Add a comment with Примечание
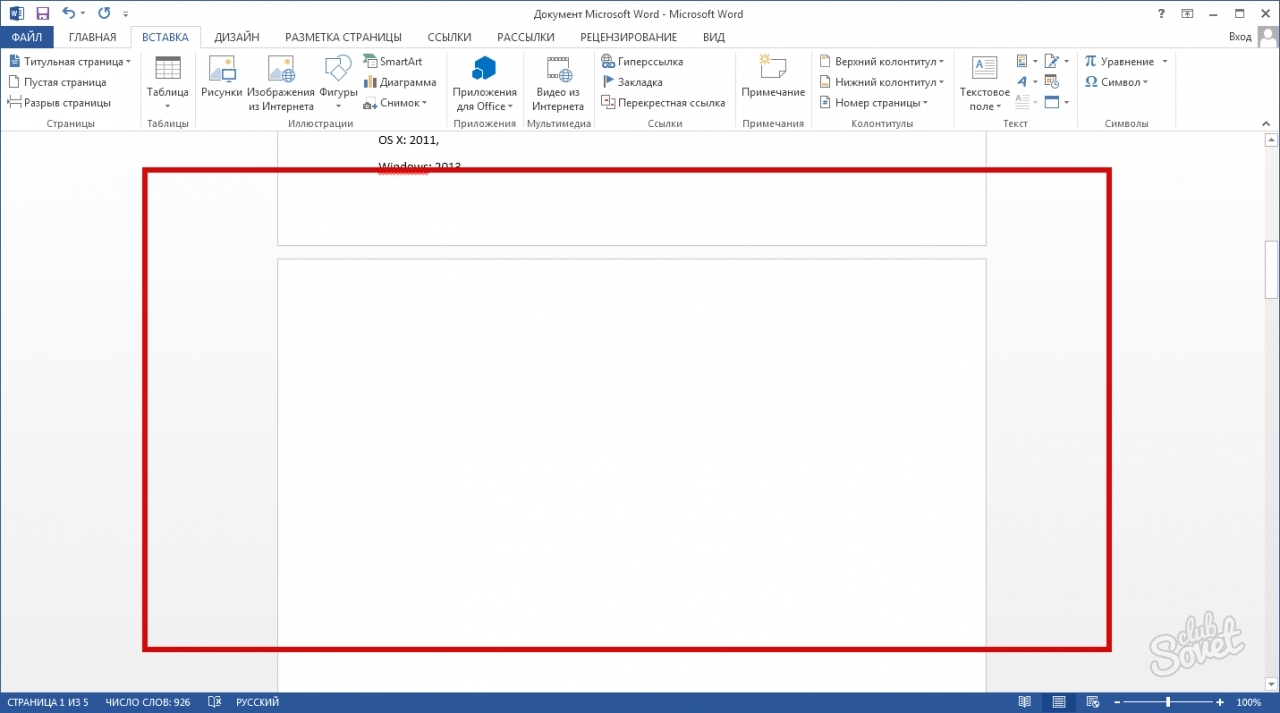This screenshot has height=713, width=1280. (772, 78)
